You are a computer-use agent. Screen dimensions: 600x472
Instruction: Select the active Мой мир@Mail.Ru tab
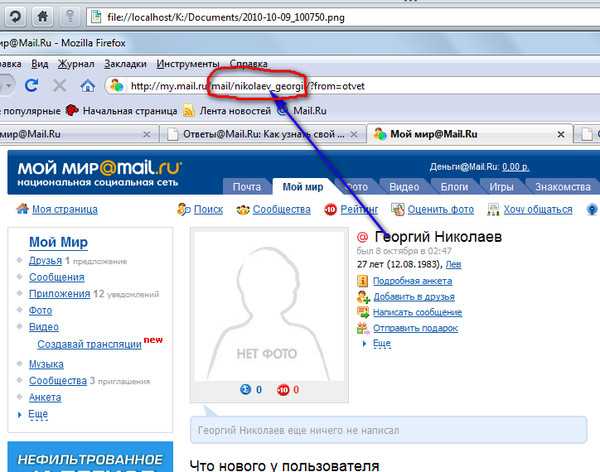[x=470, y=134]
